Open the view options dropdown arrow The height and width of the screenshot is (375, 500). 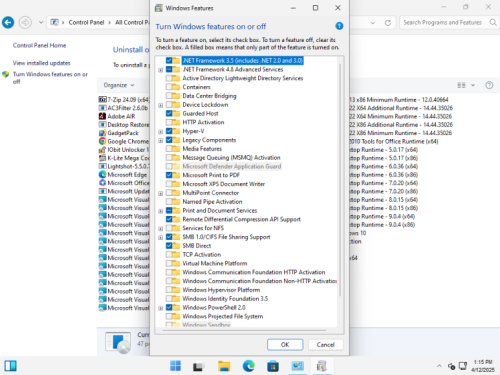(473, 85)
